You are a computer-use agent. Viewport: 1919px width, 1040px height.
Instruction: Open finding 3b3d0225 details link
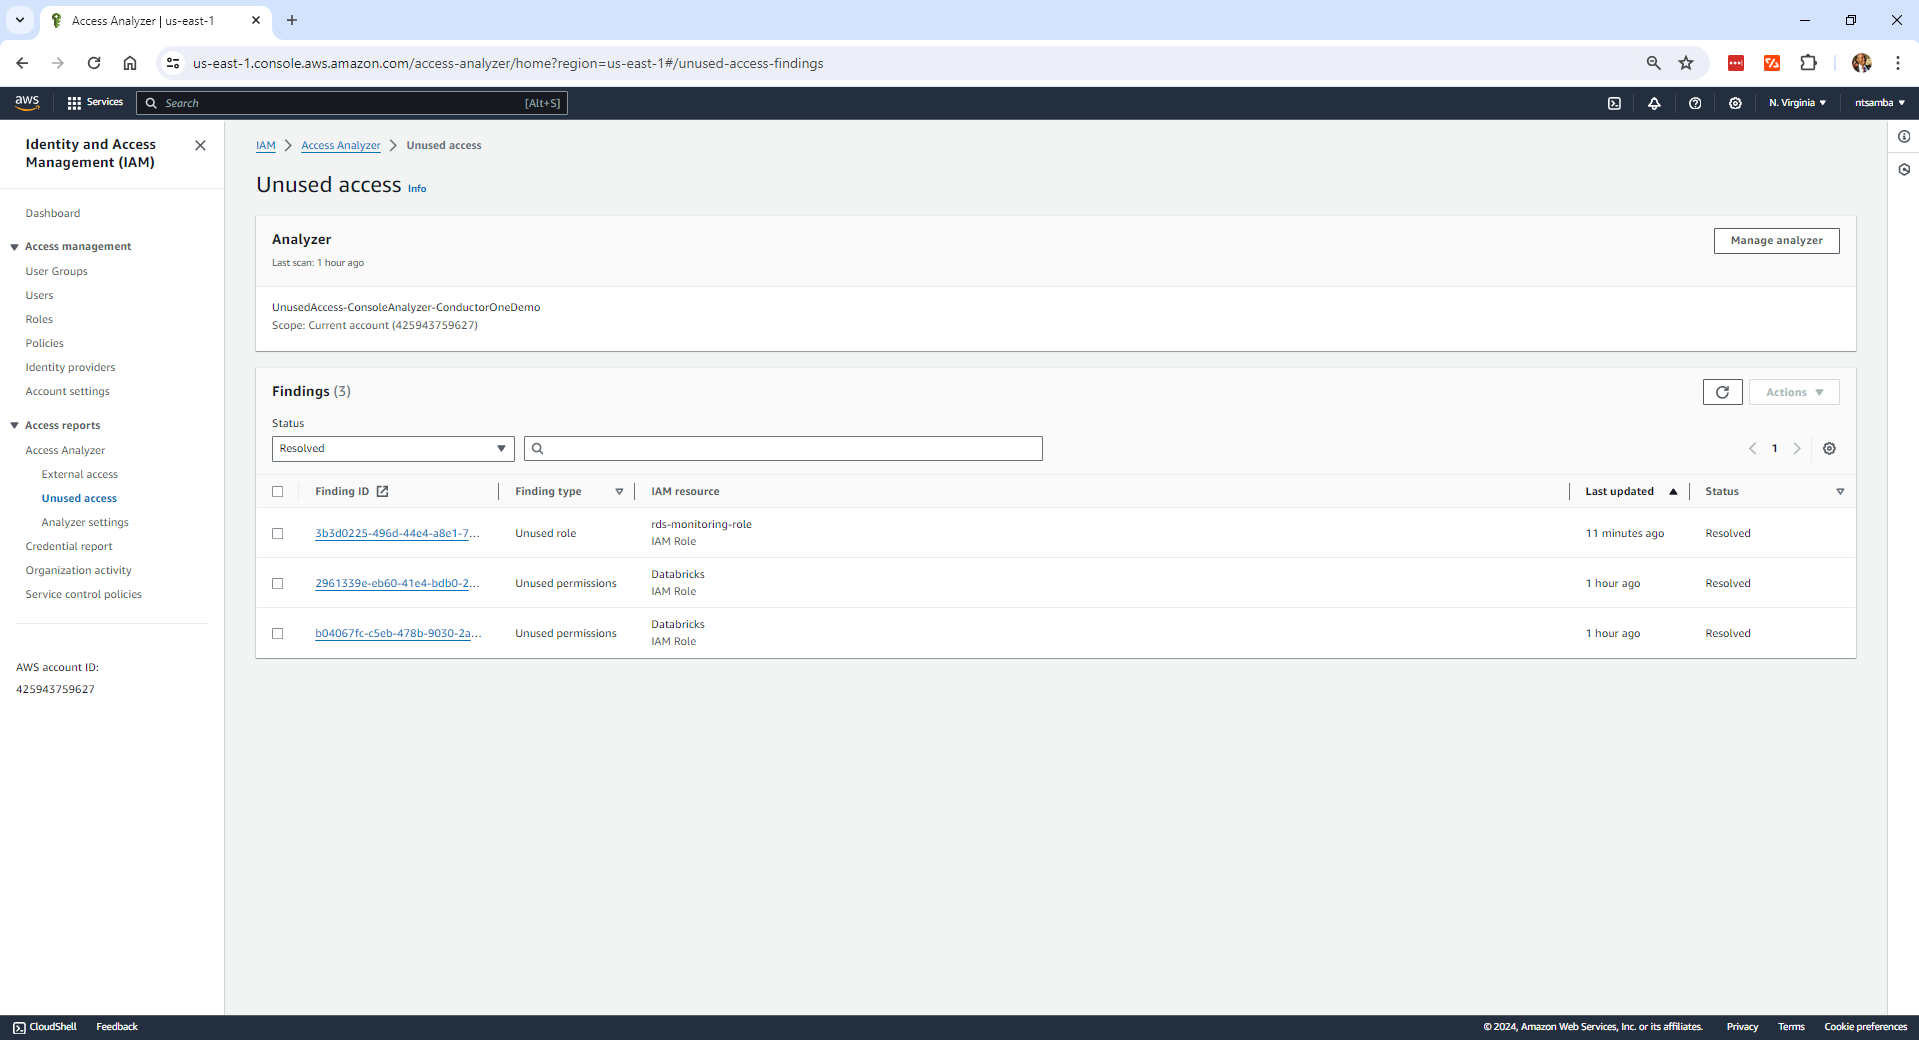[x=397, y=534]
